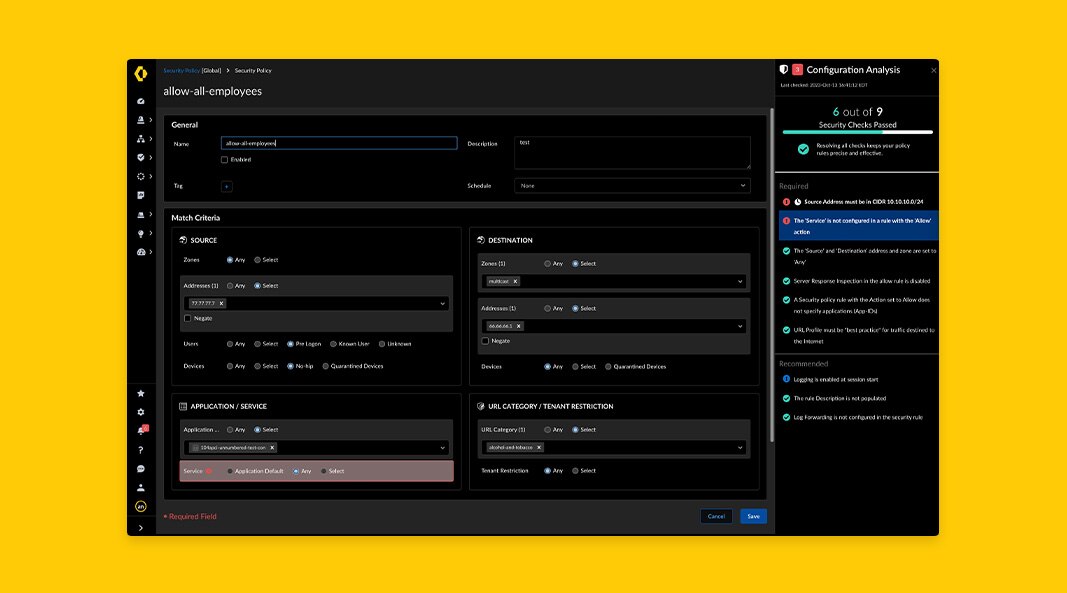
Task: Click the user profile icon in sidebar
Action: pyautogui.click(x=141, y=487)
